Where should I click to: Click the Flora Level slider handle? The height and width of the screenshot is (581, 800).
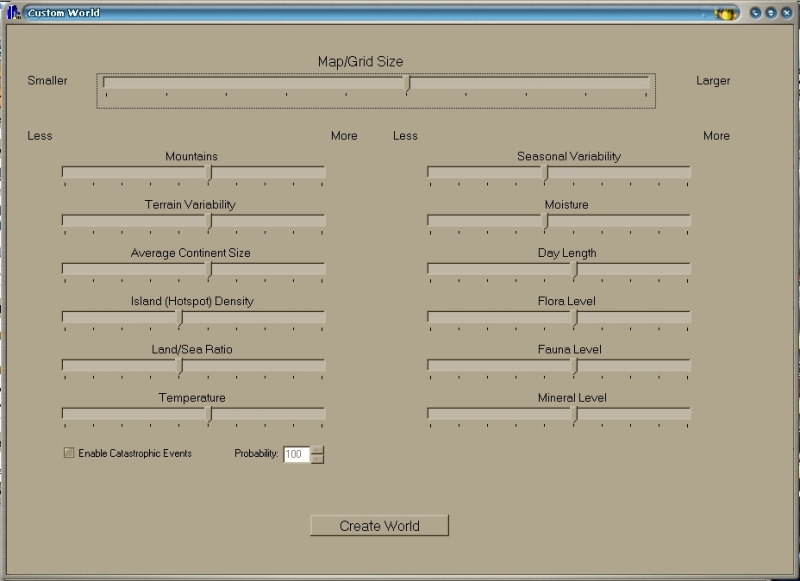click(574, 318)
